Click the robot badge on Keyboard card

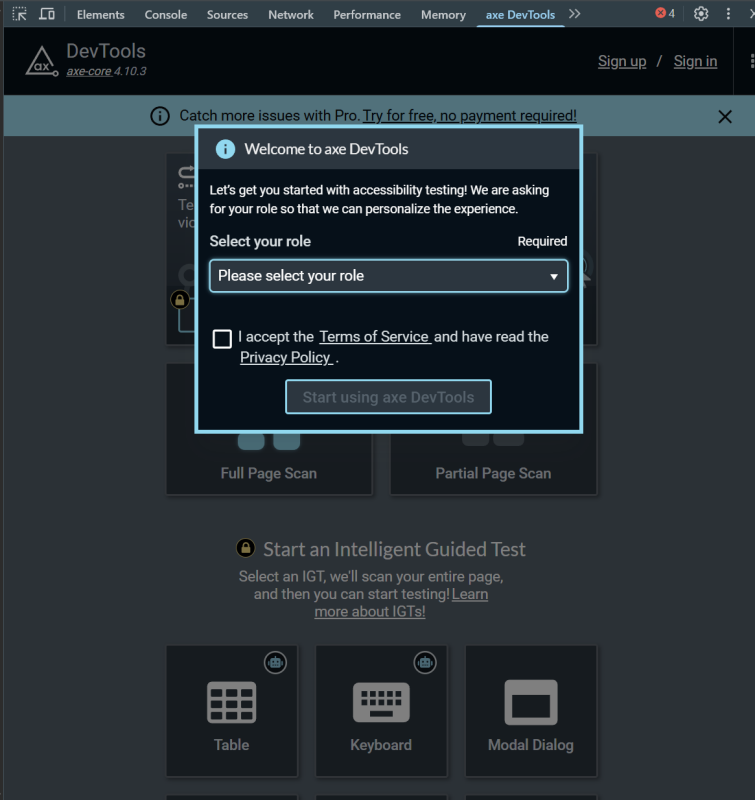425,663
